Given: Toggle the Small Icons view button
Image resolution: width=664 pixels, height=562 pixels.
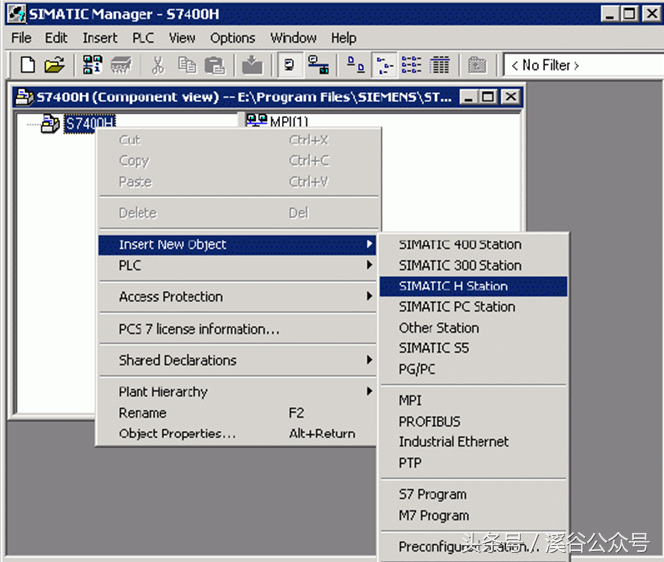Looking at the screenshot, I should tap(384, 65).
